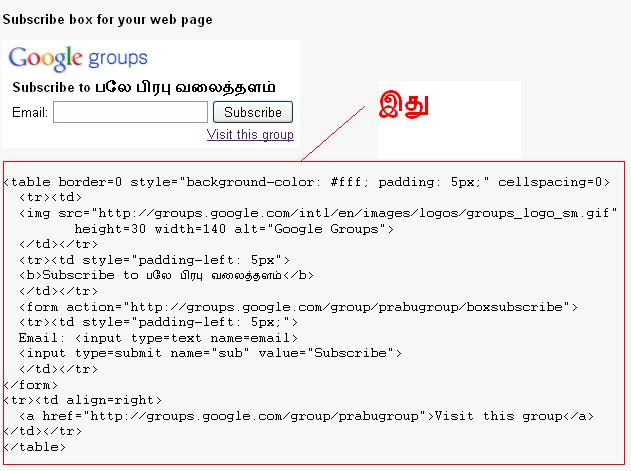The width and height of the screenshot is (631, 471).
Task: Click the 'Subscribe box for your web page' heading
Action: coord(107,20)
